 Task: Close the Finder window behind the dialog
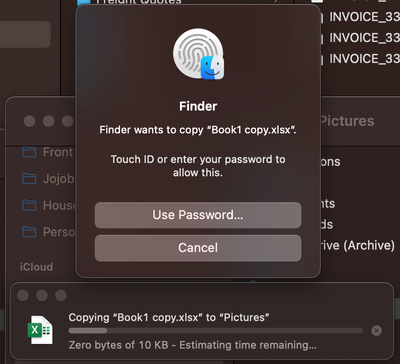coord(29,121)
